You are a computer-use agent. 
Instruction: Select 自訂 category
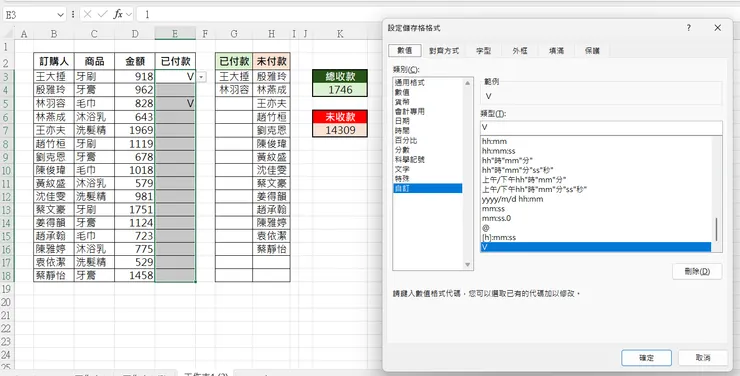pos(428,188)
